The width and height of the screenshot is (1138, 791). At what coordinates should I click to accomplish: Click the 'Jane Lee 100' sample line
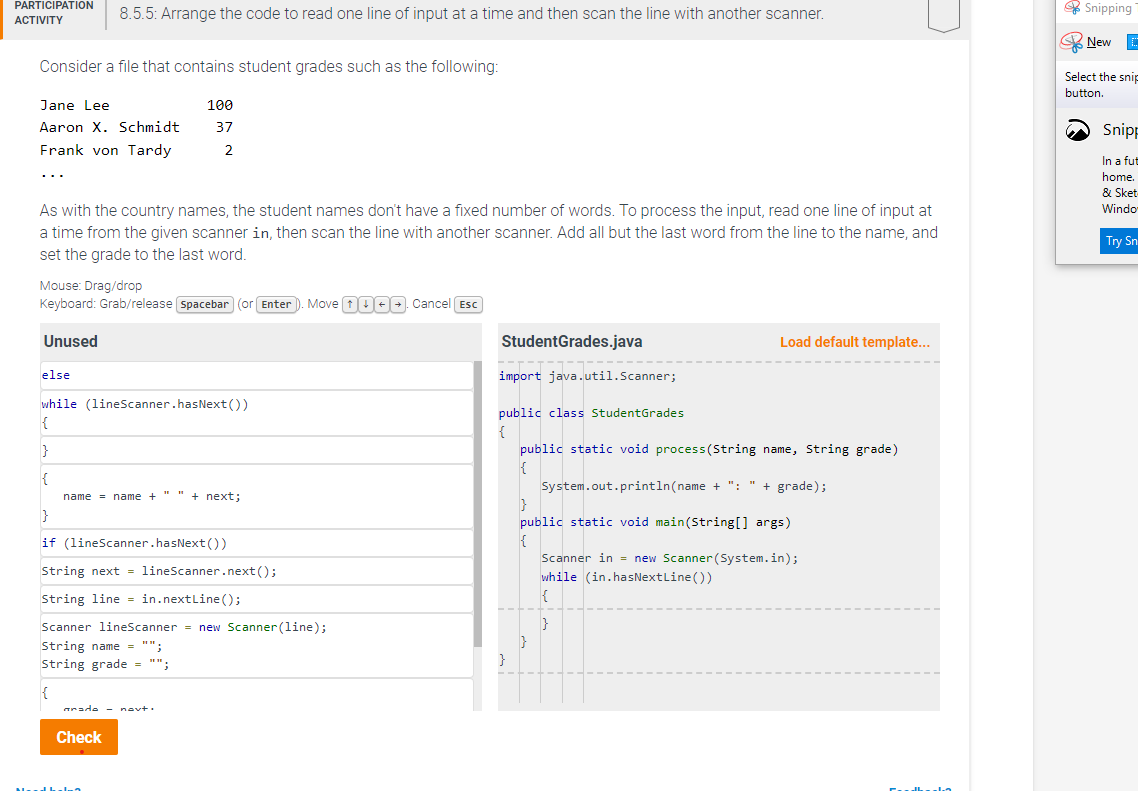pyautogui.click(x=136, y=105)
